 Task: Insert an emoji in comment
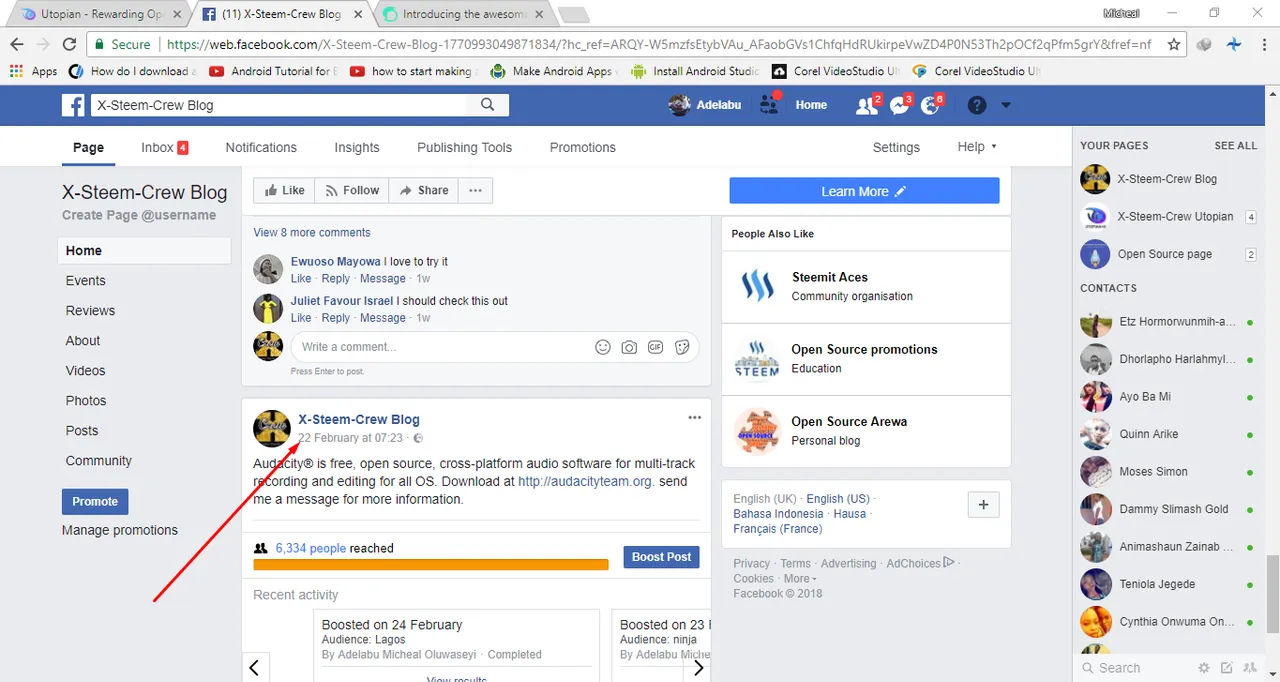[x=603, y=347]
